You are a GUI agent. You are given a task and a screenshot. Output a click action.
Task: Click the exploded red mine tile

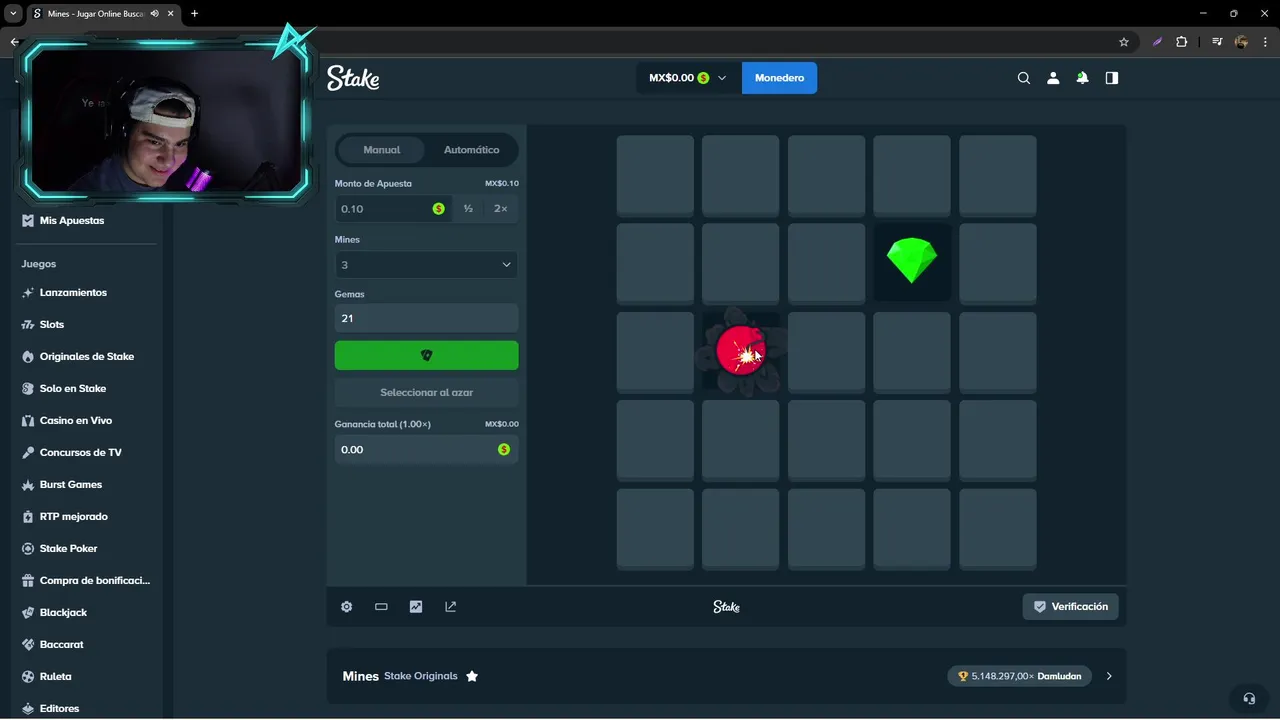740,351
